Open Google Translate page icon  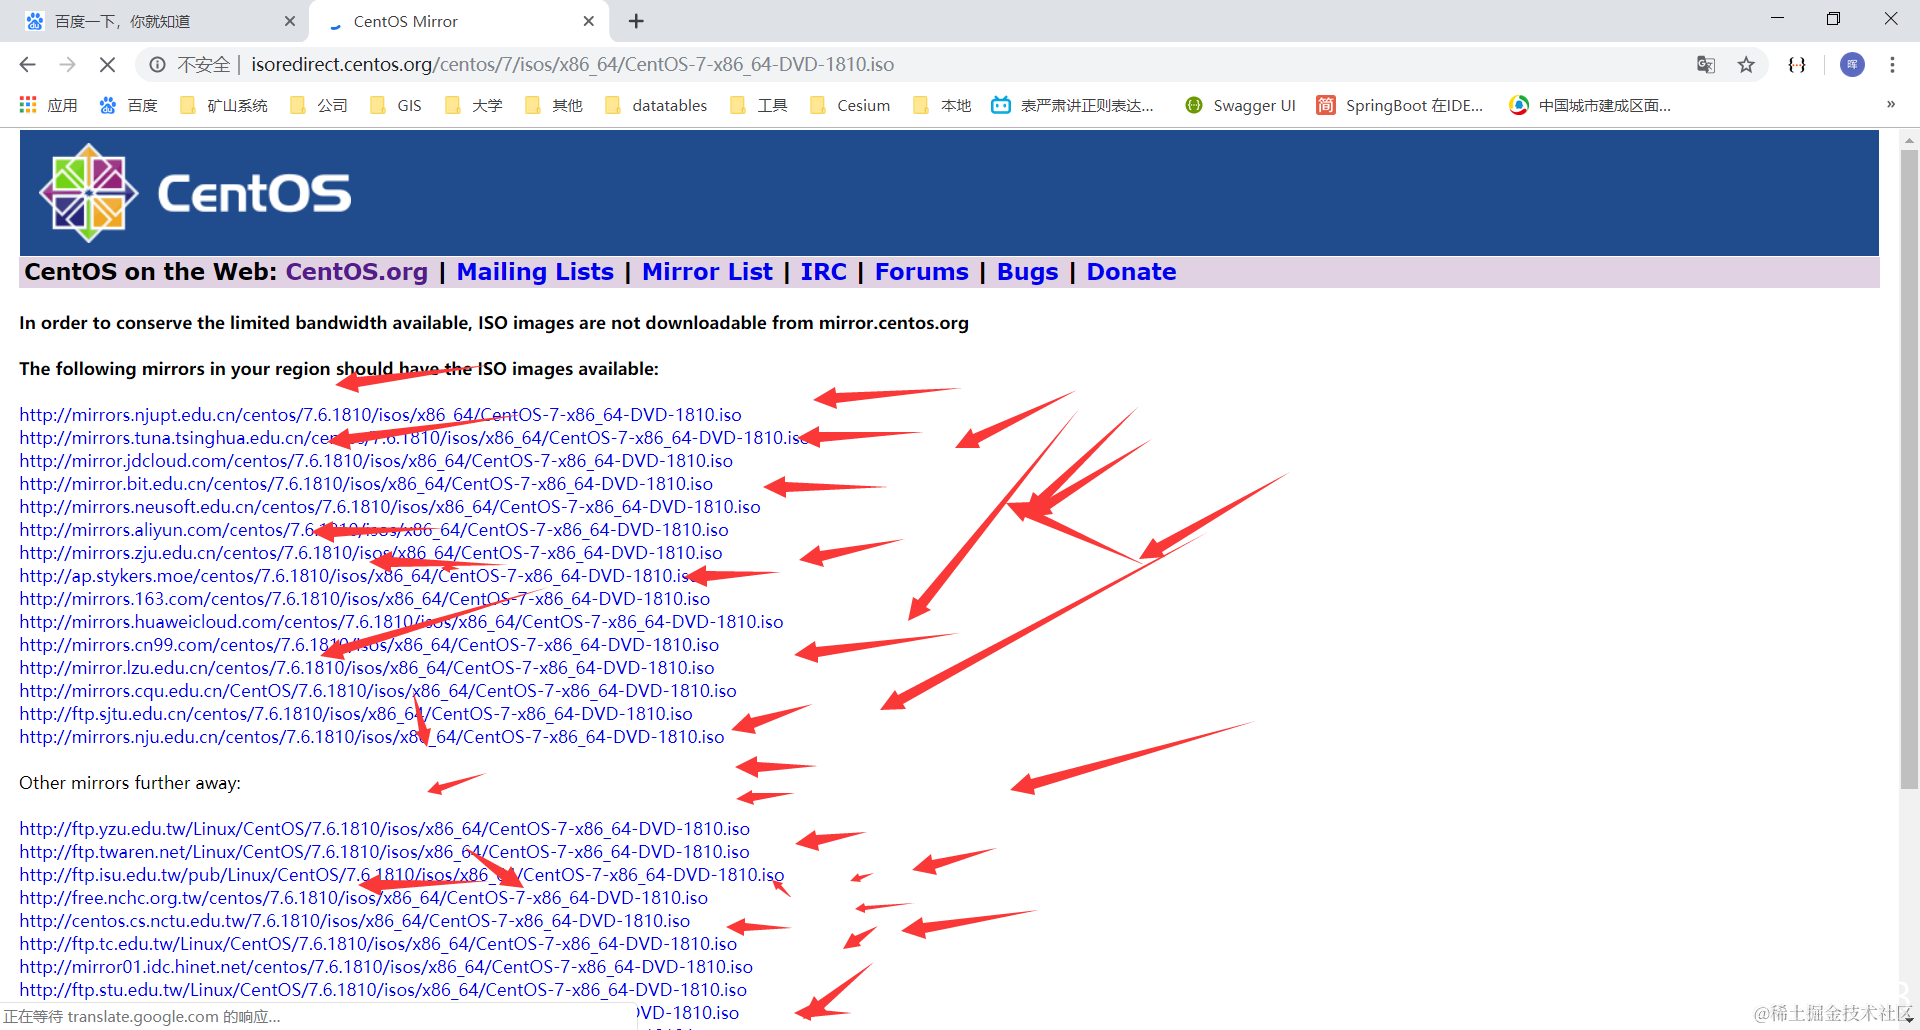click(x=1706, y=65)
